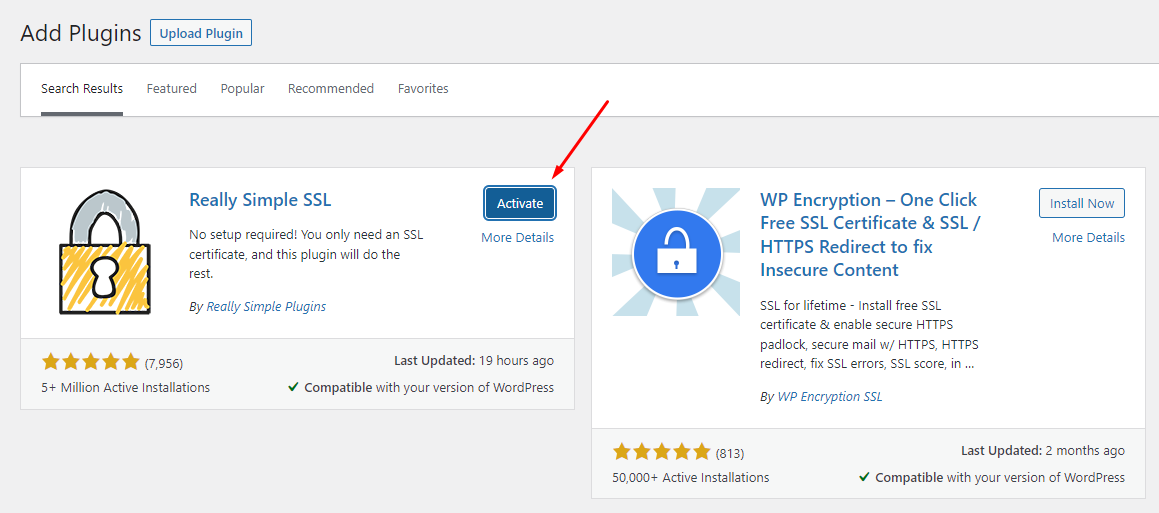Install the WP Encryption plugin now
The width and height of the screenshot is (1159, 513).
click(1081, 203)
